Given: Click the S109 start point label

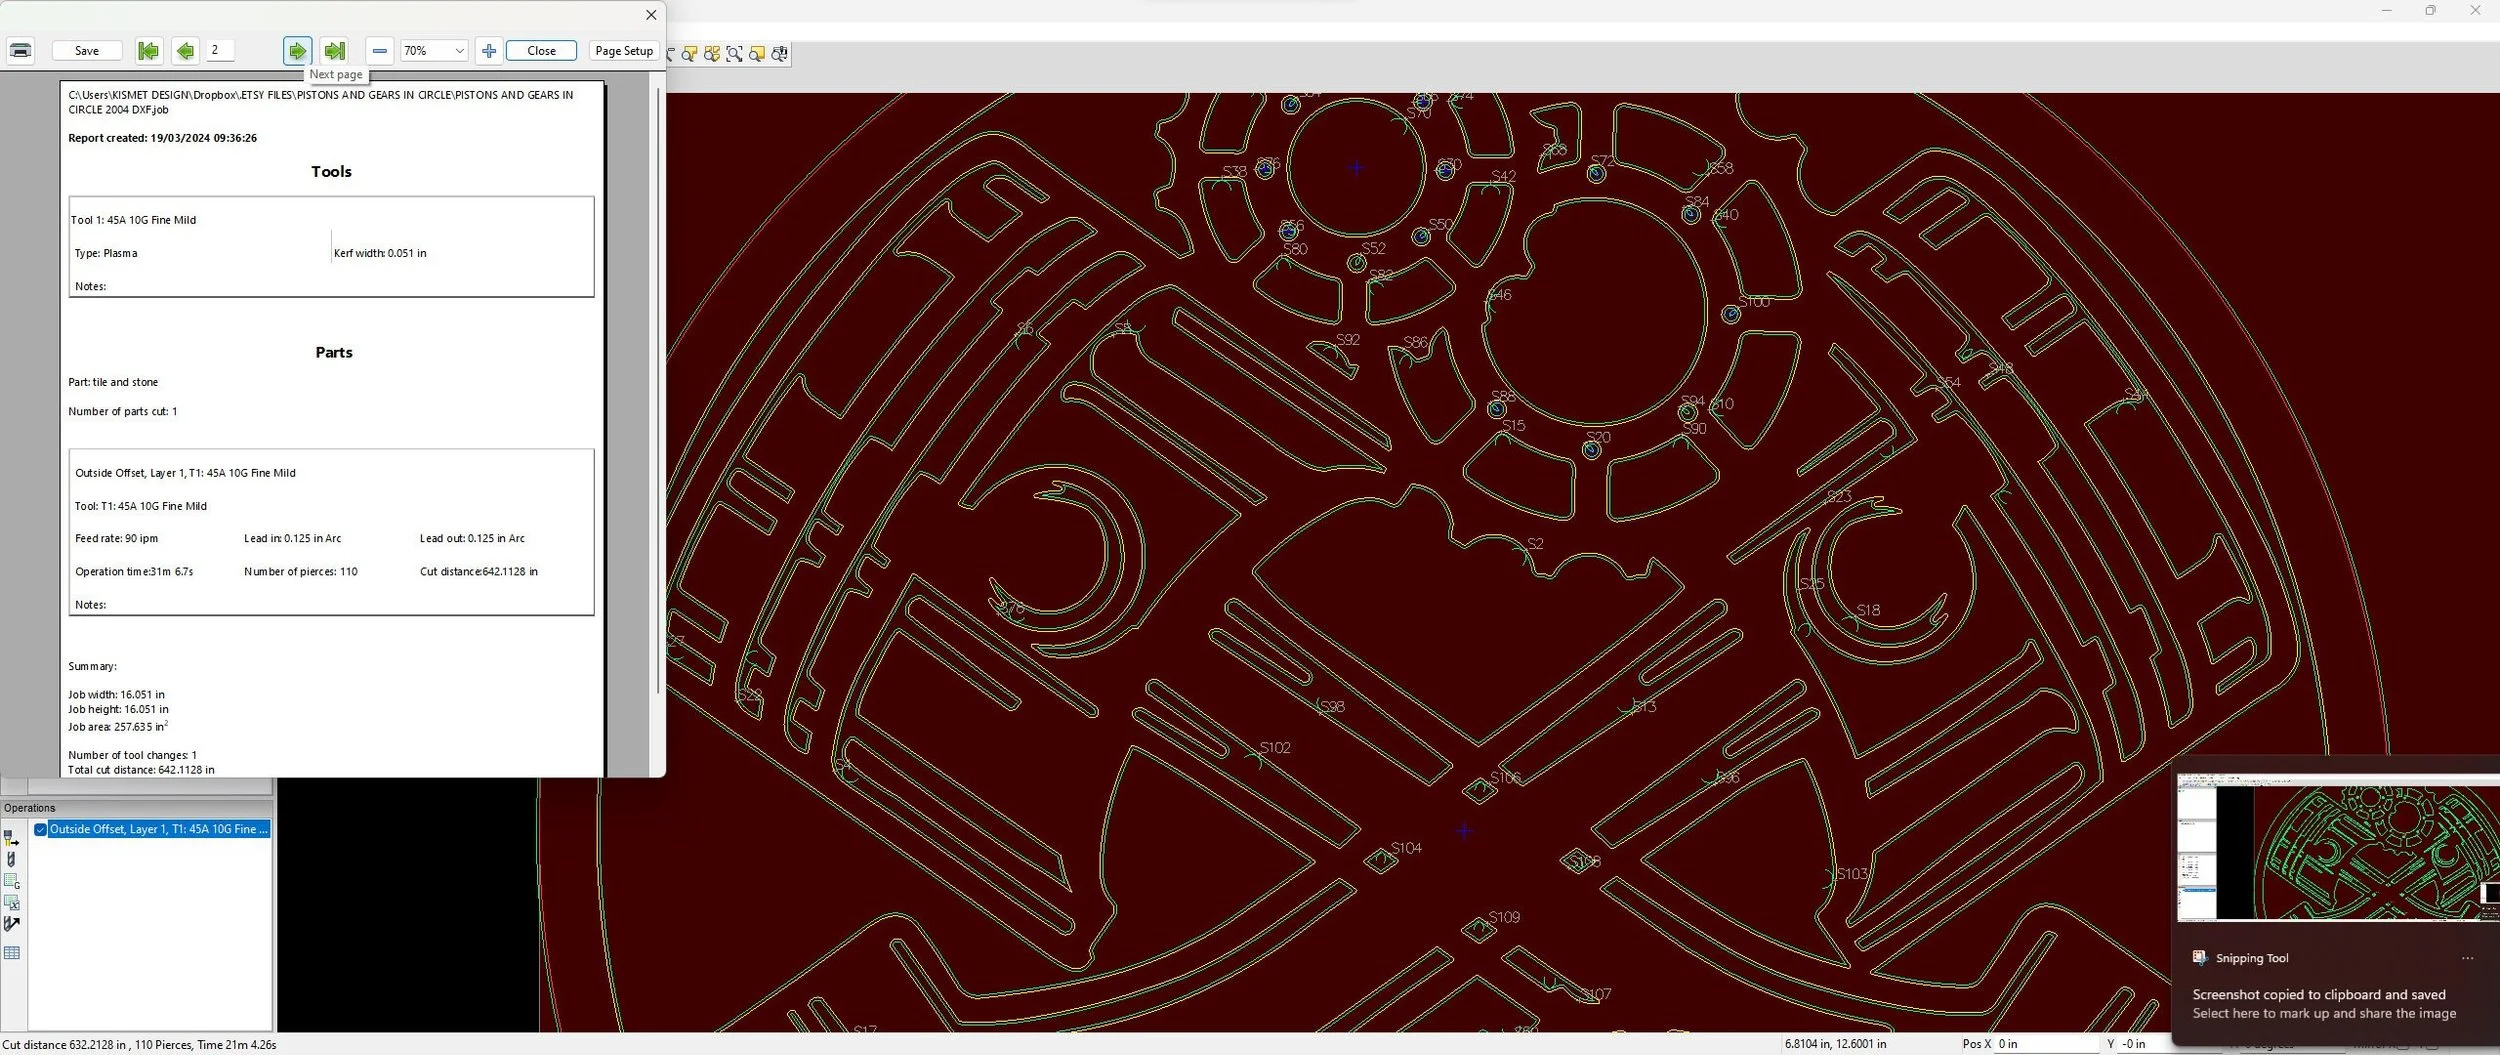Looking at the screenshot, I should 1504,917.
